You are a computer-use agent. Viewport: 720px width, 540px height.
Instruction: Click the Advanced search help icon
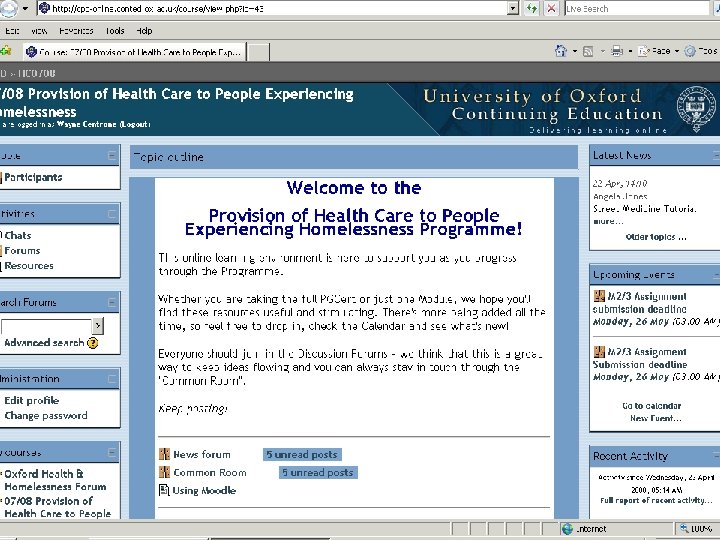pos(92,343)
